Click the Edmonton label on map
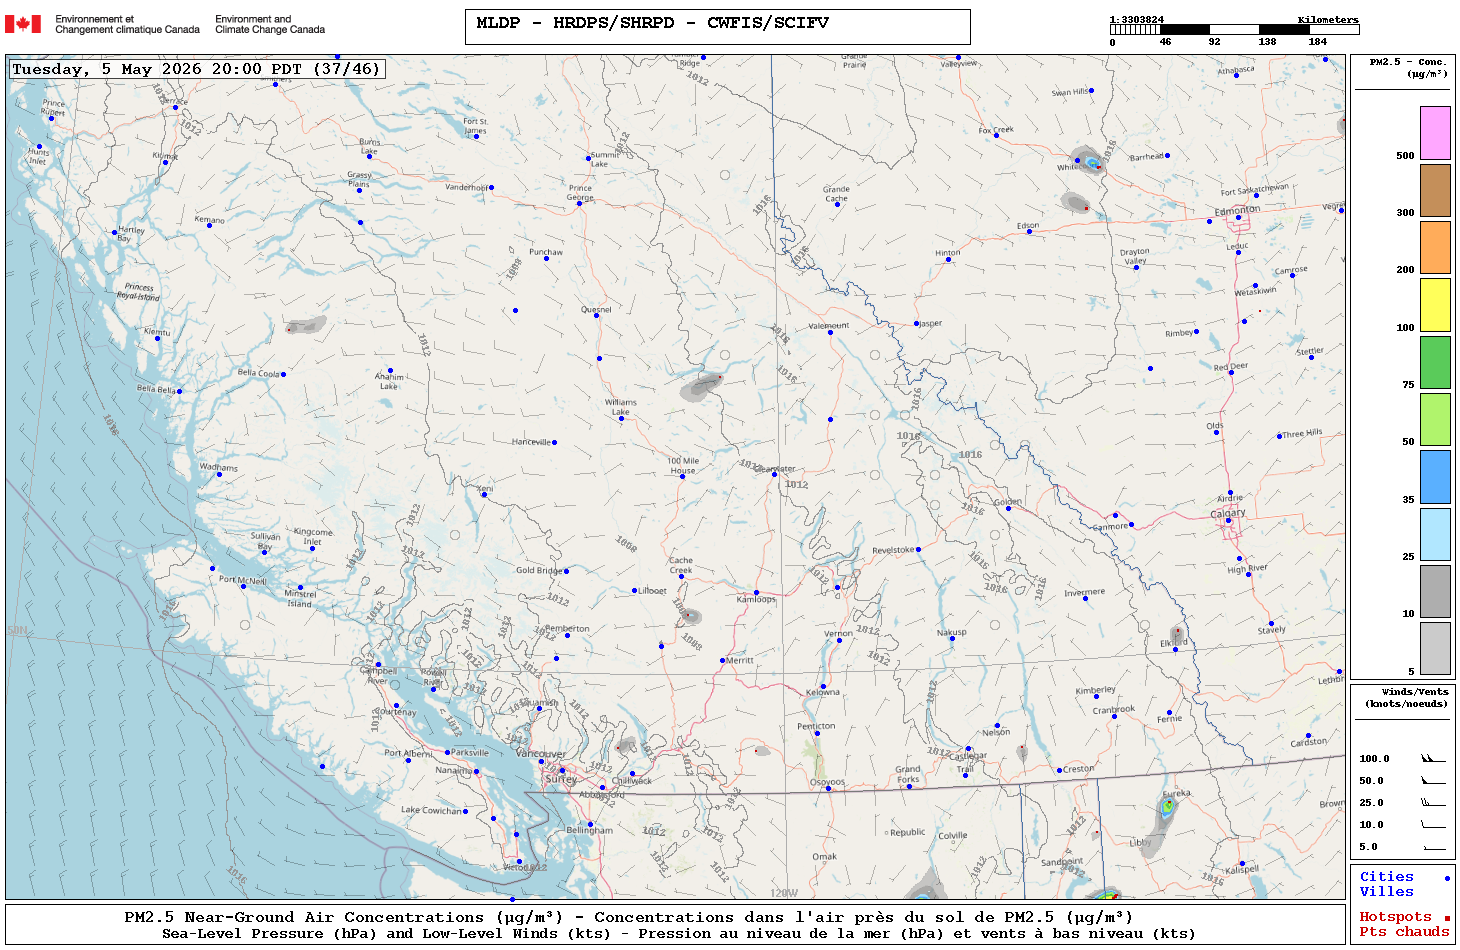The height and width of the screenshot is (950, 1460). click(1237, 210)
